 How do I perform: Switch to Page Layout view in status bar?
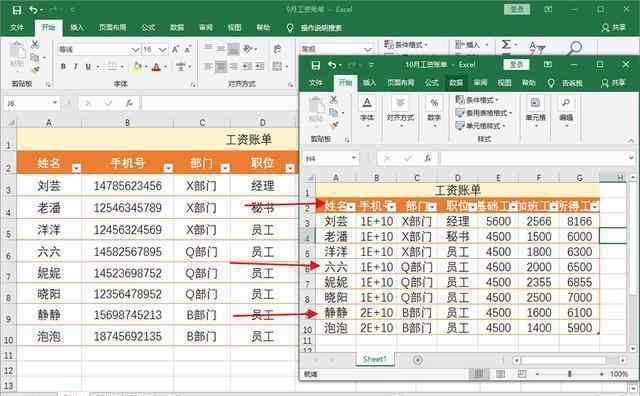click(500, 374)
